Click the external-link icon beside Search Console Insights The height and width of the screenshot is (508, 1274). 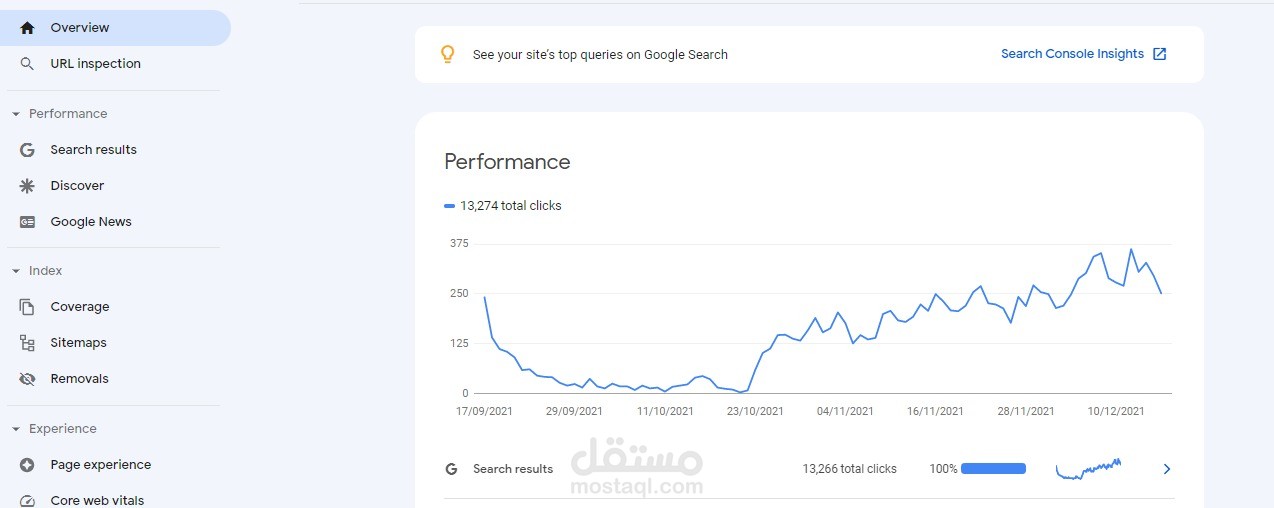tap(1160, 54)
